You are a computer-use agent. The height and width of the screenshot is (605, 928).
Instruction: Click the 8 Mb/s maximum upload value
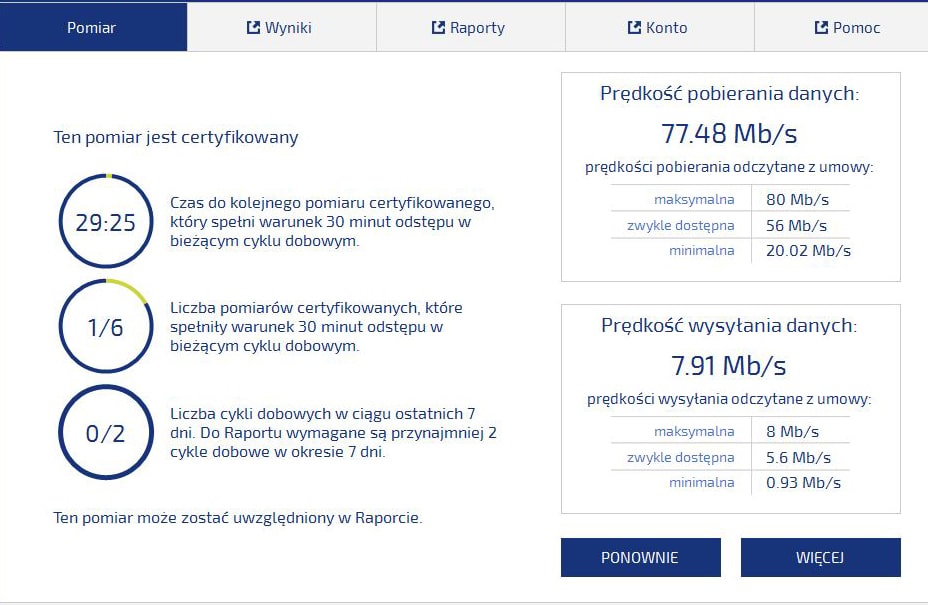pyautogui.click(x=792, y=432)
